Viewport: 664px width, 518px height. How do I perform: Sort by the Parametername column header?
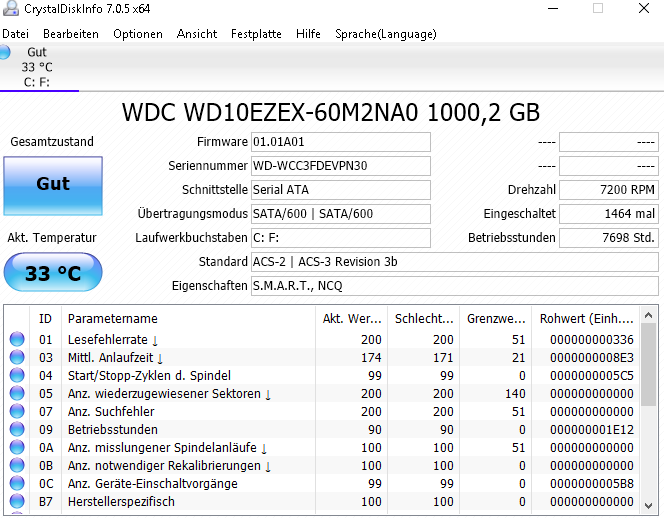click(x=188, y=319)
